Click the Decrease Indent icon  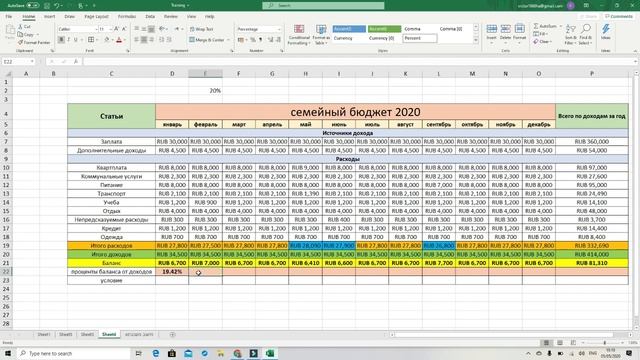[x=162, y=40]
